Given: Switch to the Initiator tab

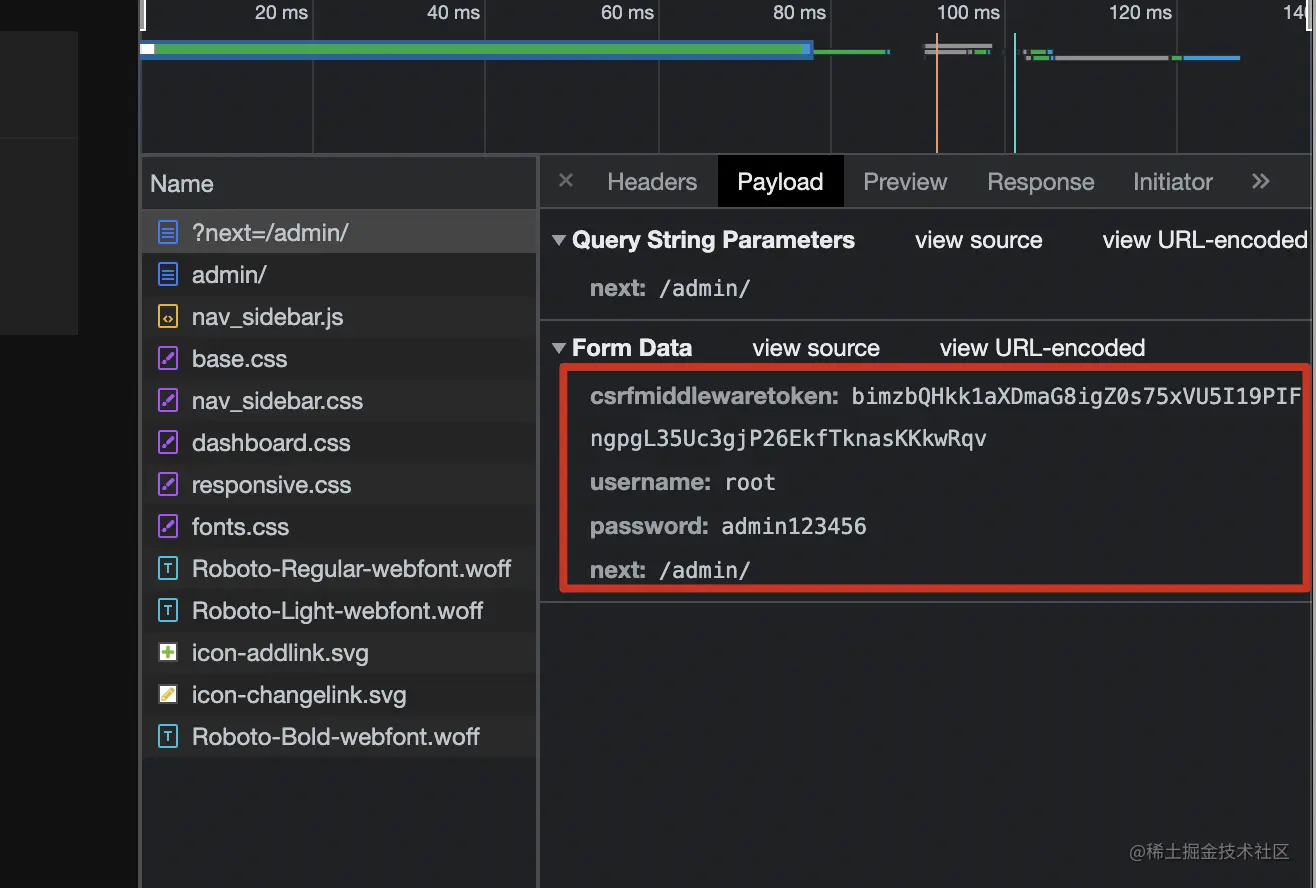Looking at the screenshot, I should (x=1173, y=182).
